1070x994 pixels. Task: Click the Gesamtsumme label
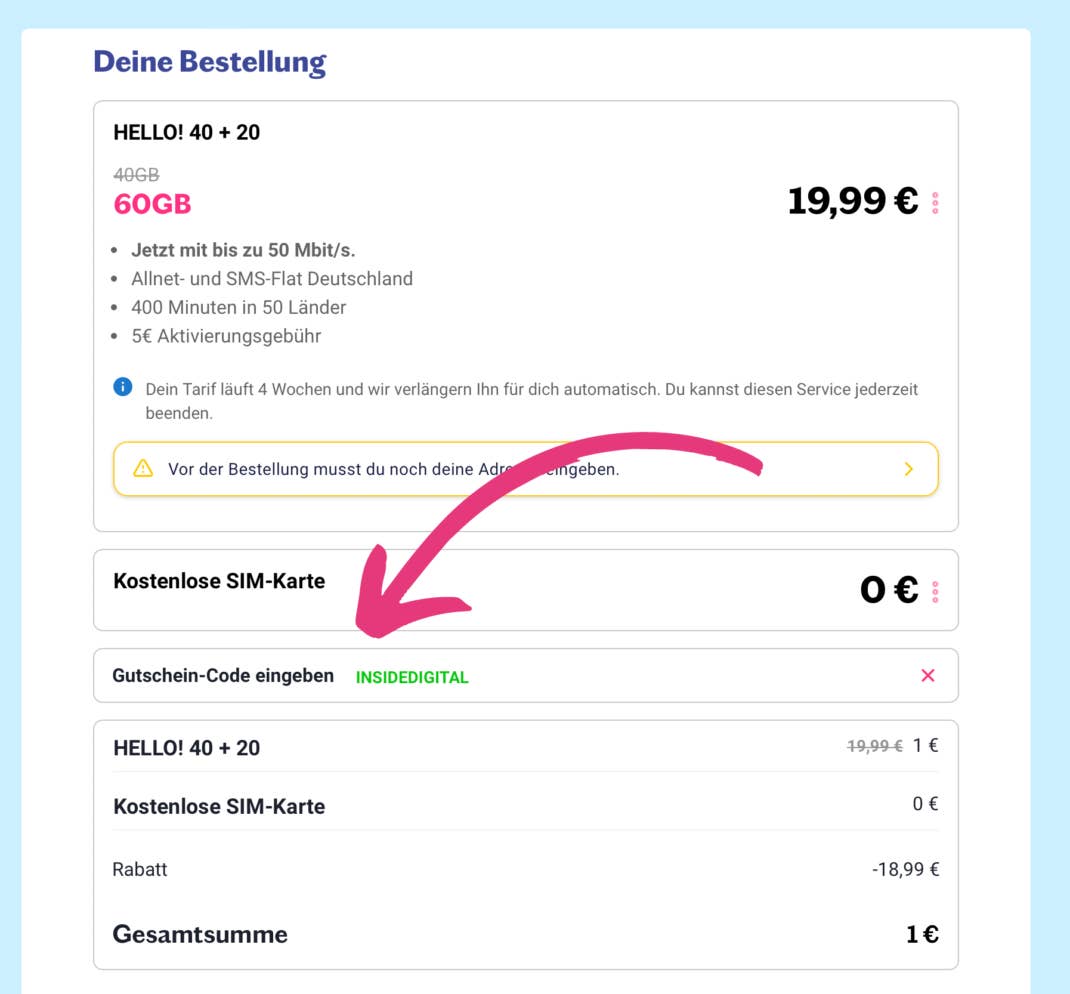coord(200,935)
